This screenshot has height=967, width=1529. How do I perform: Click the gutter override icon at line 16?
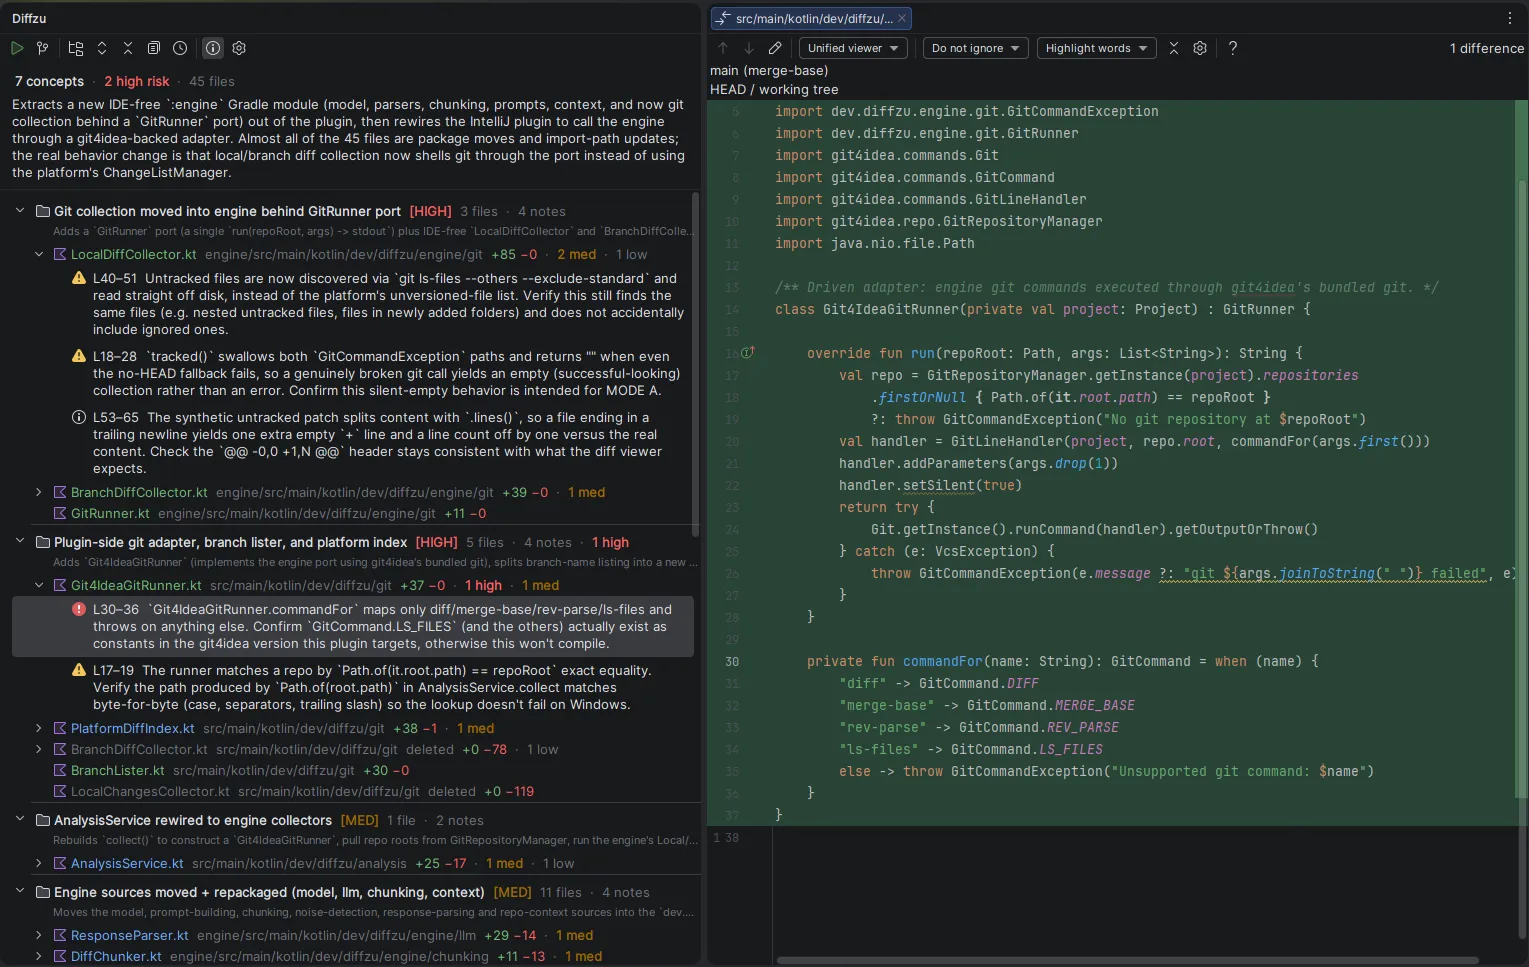click(x=748, y=352)
